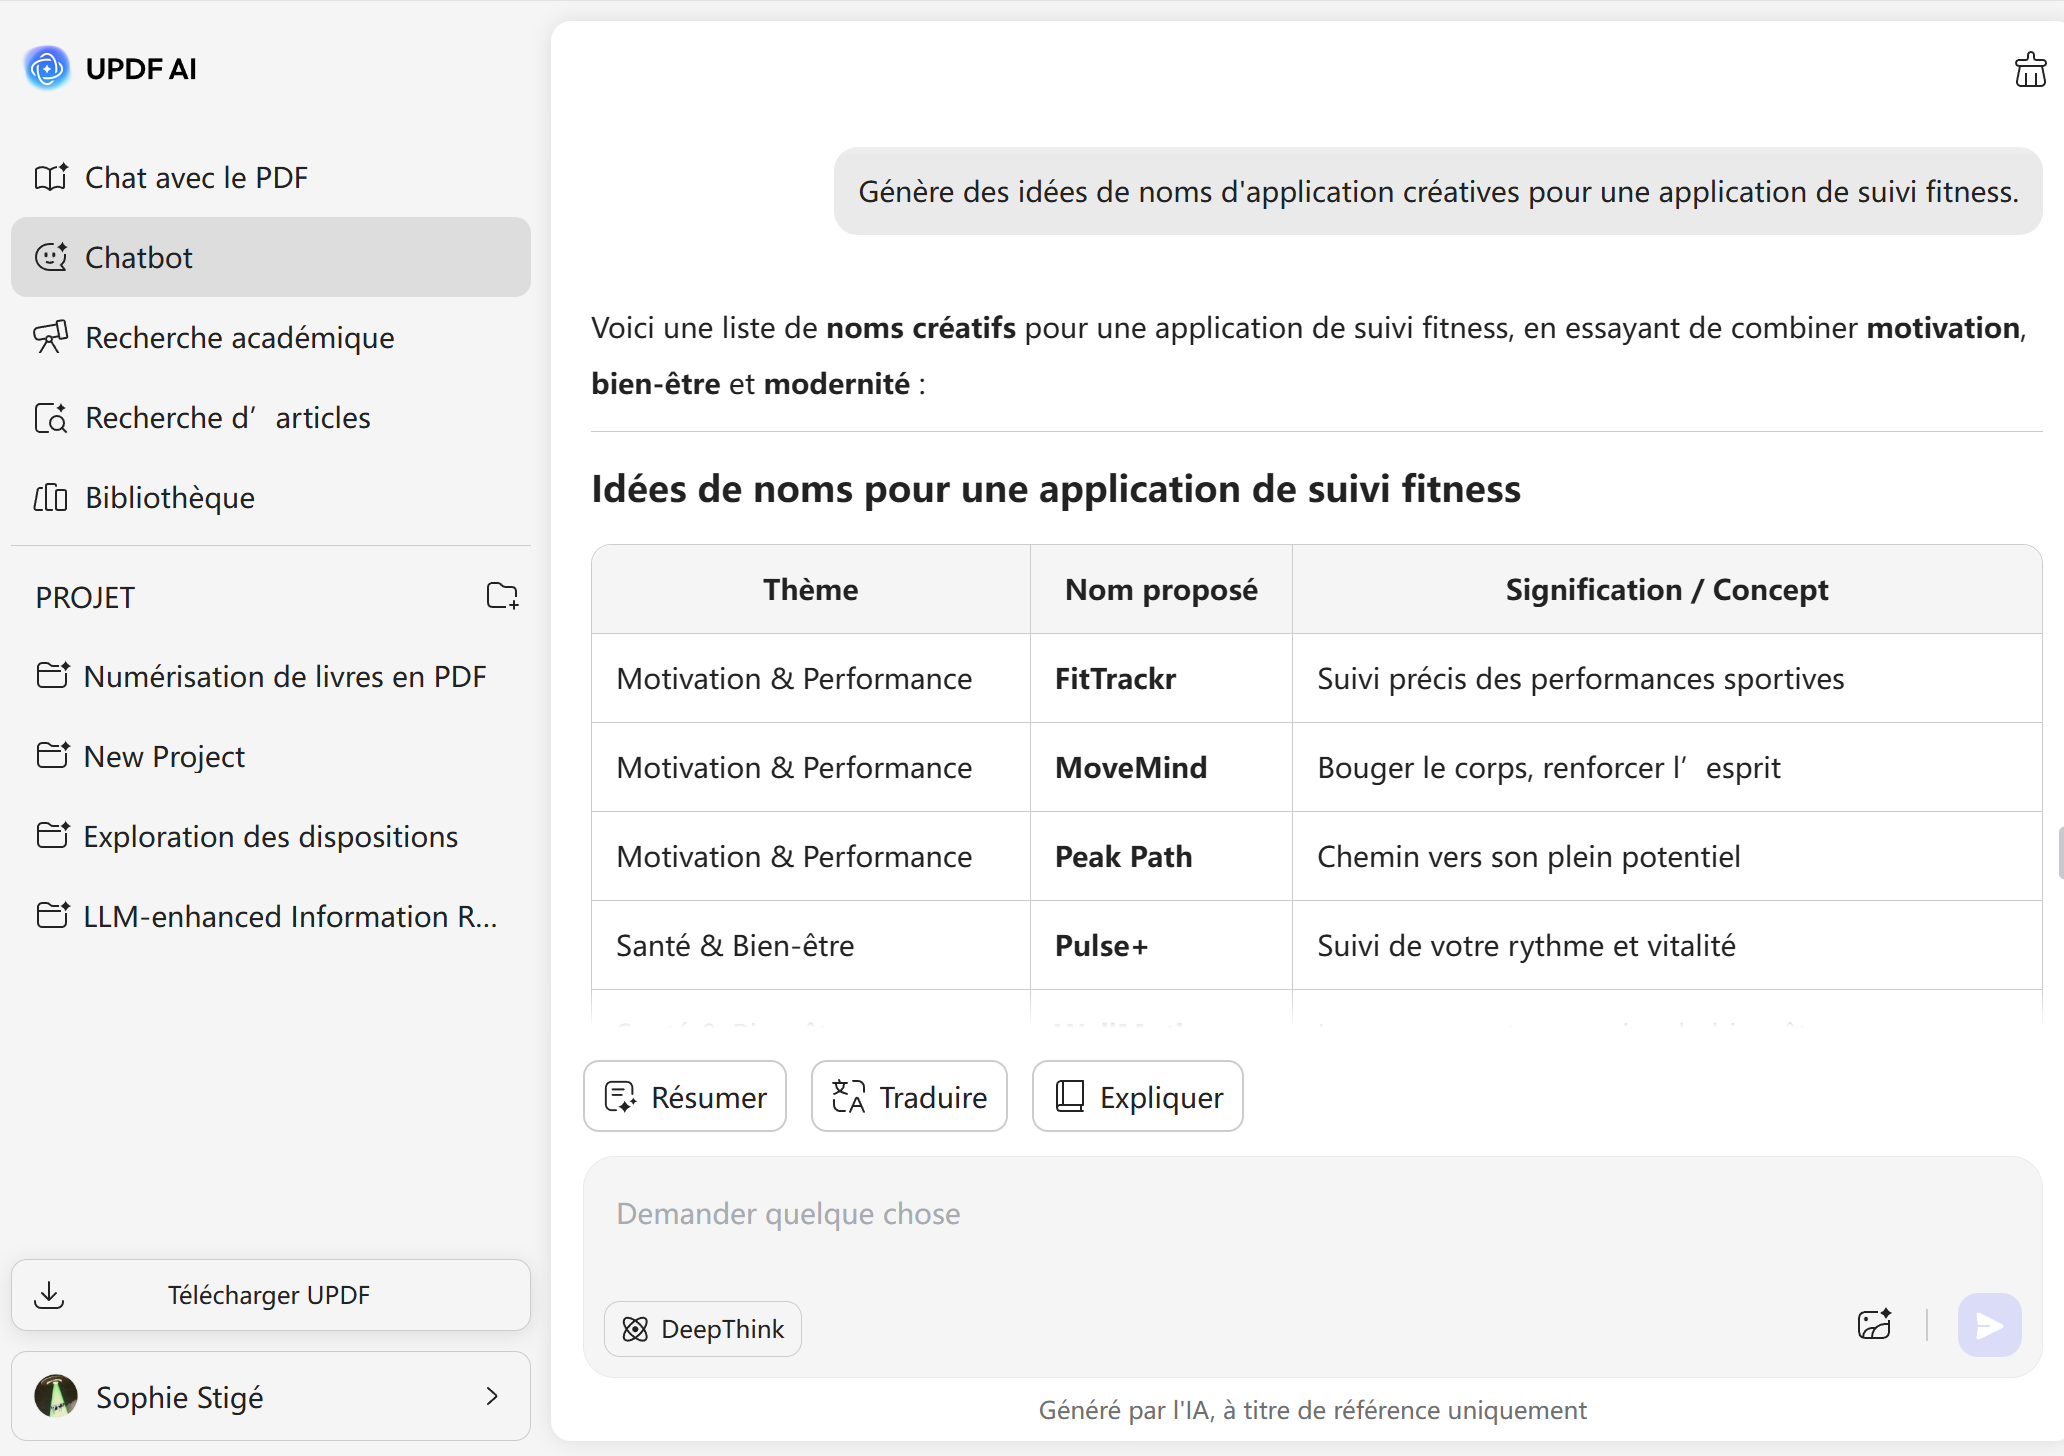This screenshot has height=1456, width=2064.
Task: Open the Exploration des dispositions project
Action: [270, 836]
